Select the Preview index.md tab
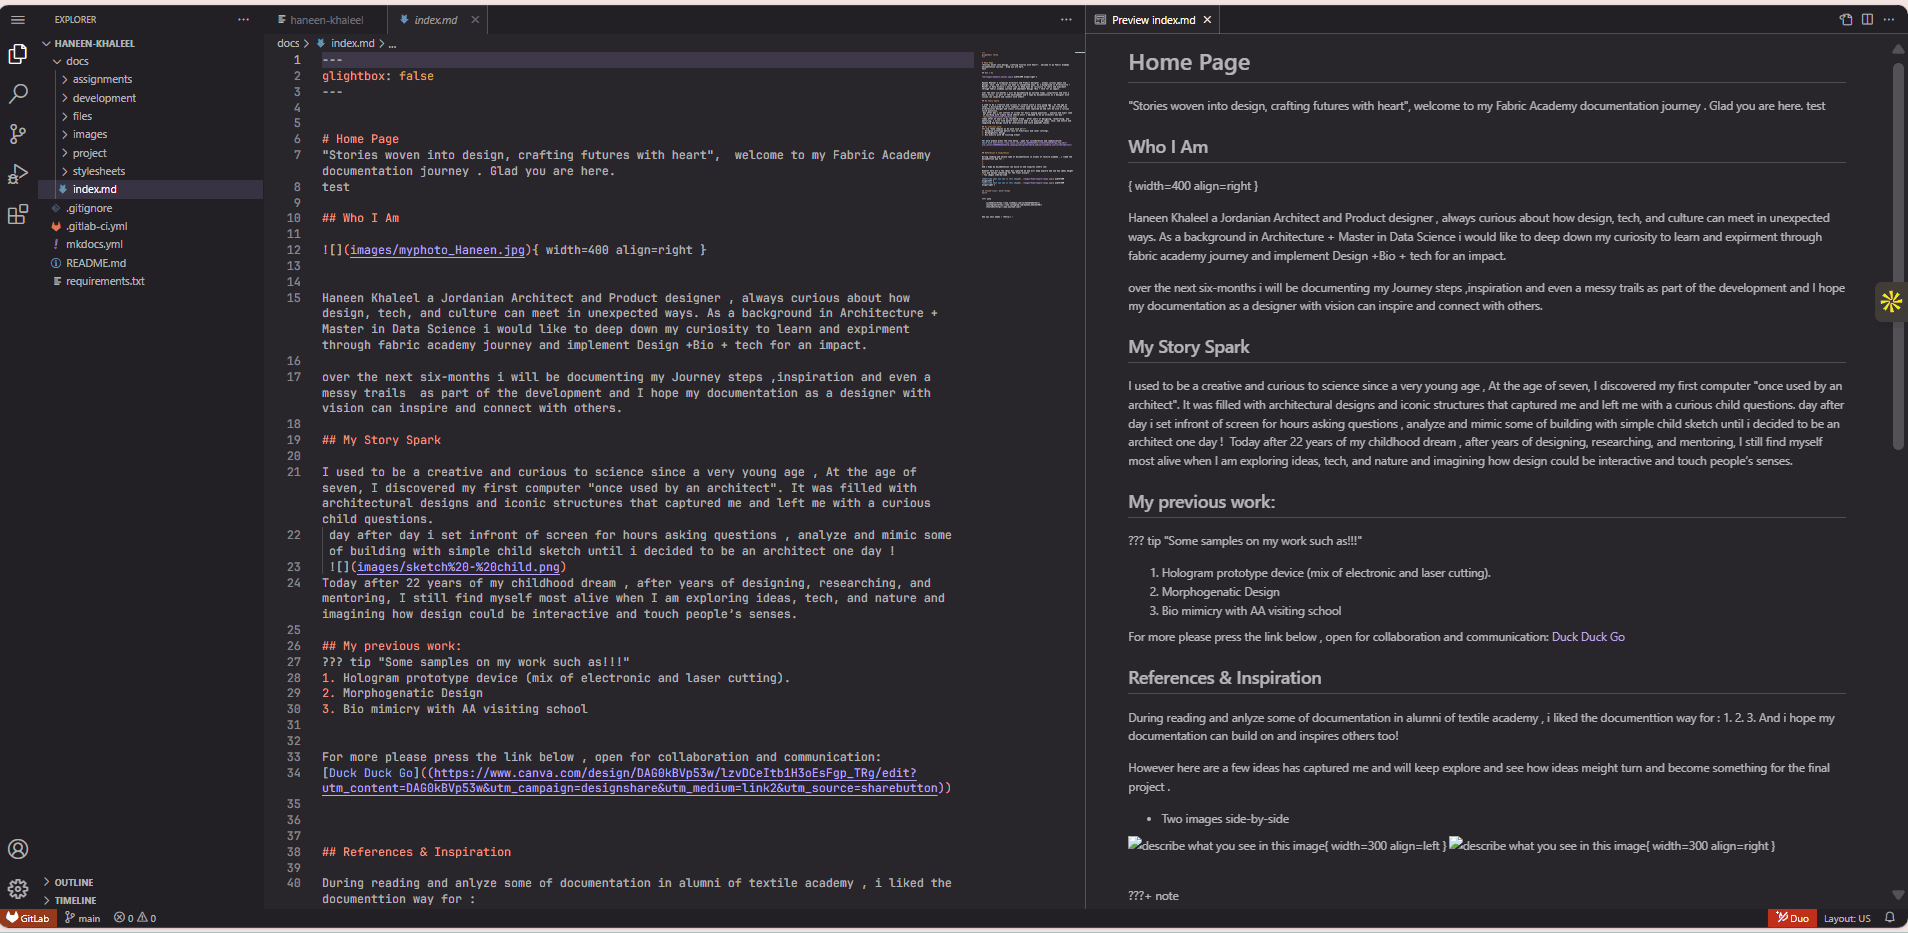Screen dimensions: 1908x933 pyautogui.click(x=1152, y=20)
